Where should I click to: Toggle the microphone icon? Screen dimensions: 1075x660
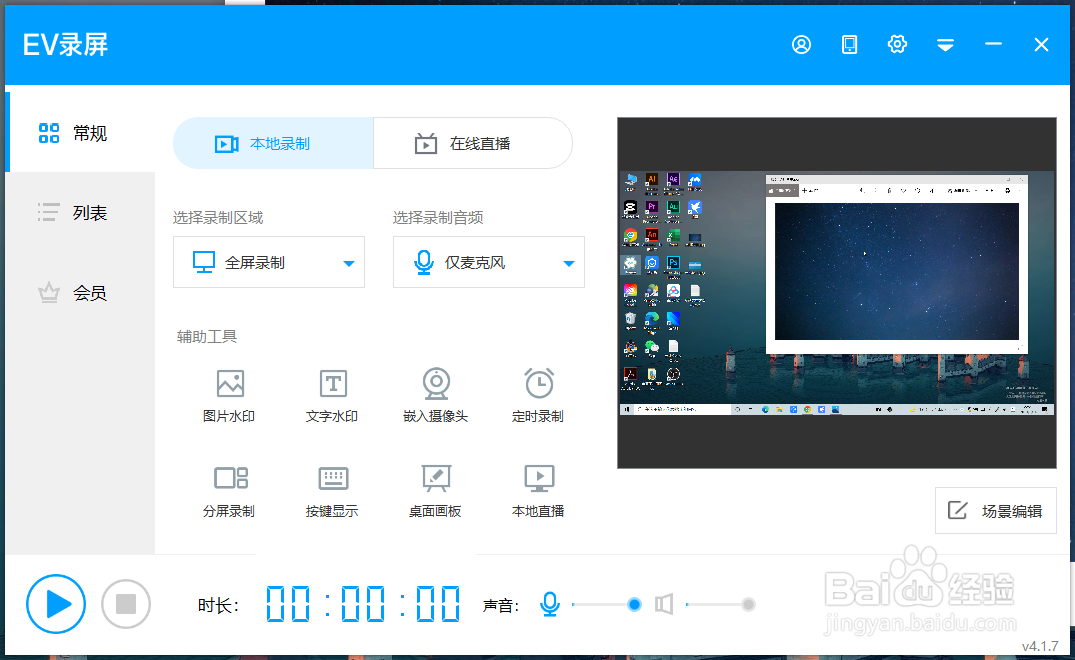(549, 604)
